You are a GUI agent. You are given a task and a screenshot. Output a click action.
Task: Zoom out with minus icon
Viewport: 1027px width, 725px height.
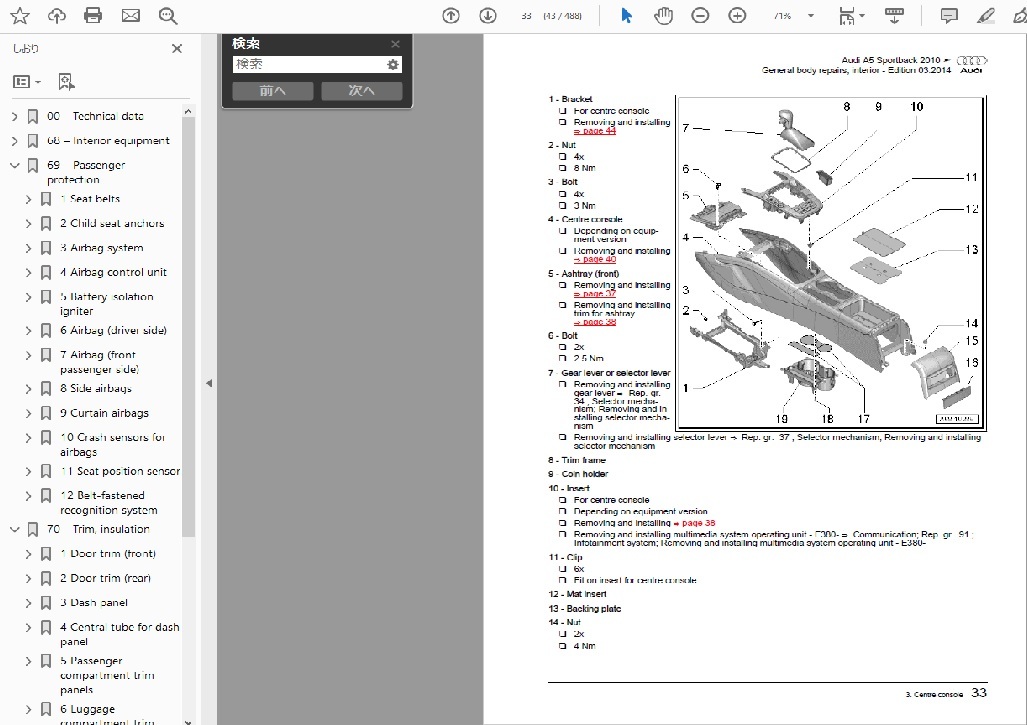coord(700,16)
